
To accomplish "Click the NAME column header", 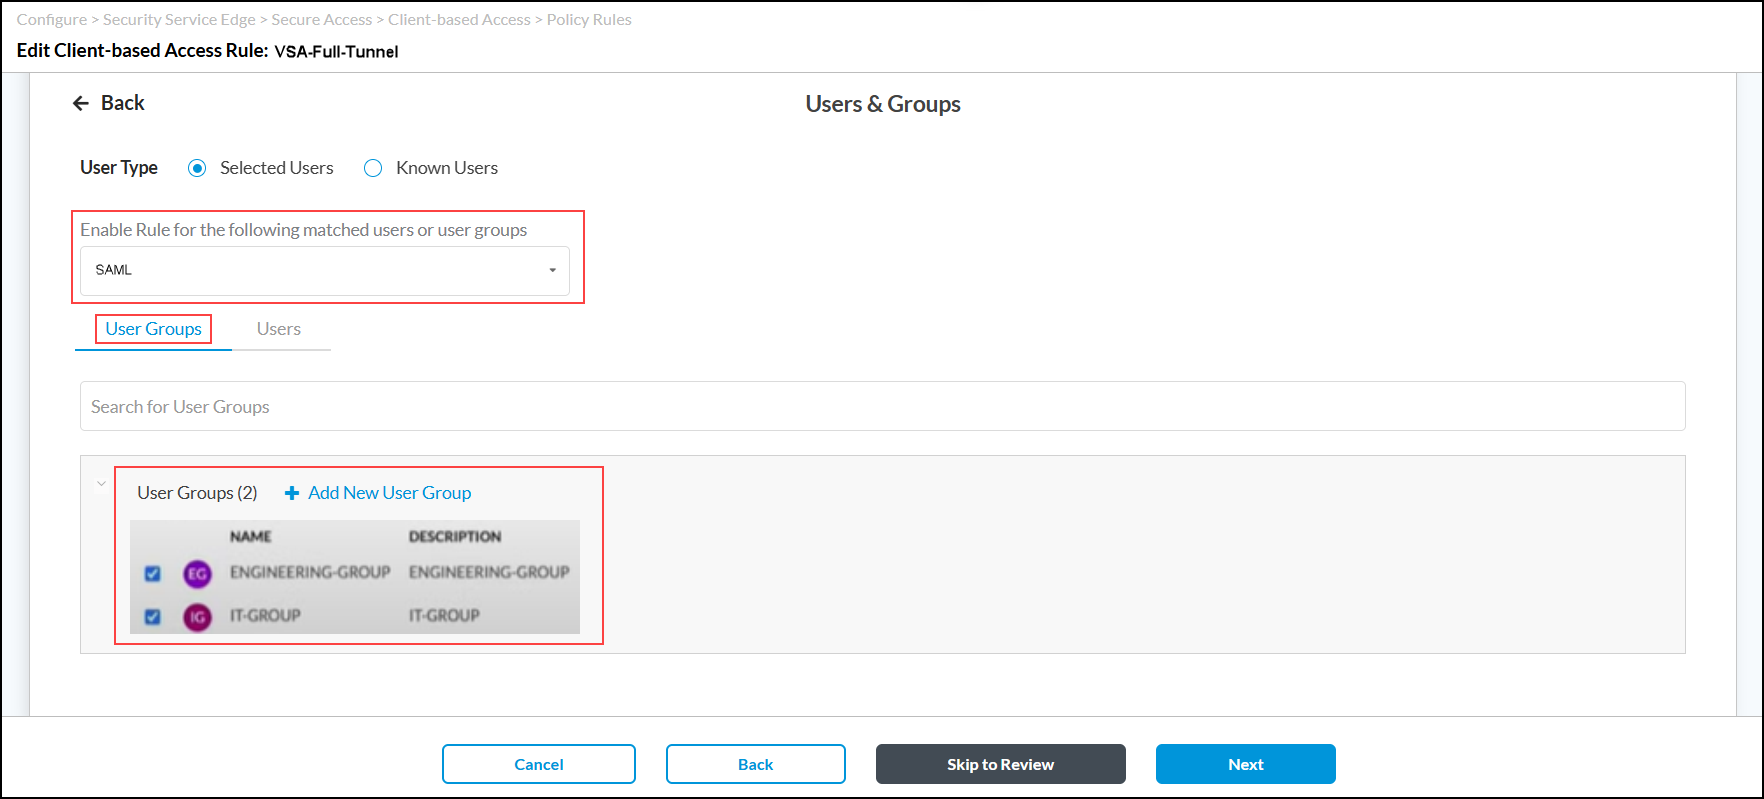I will [251, 537].
